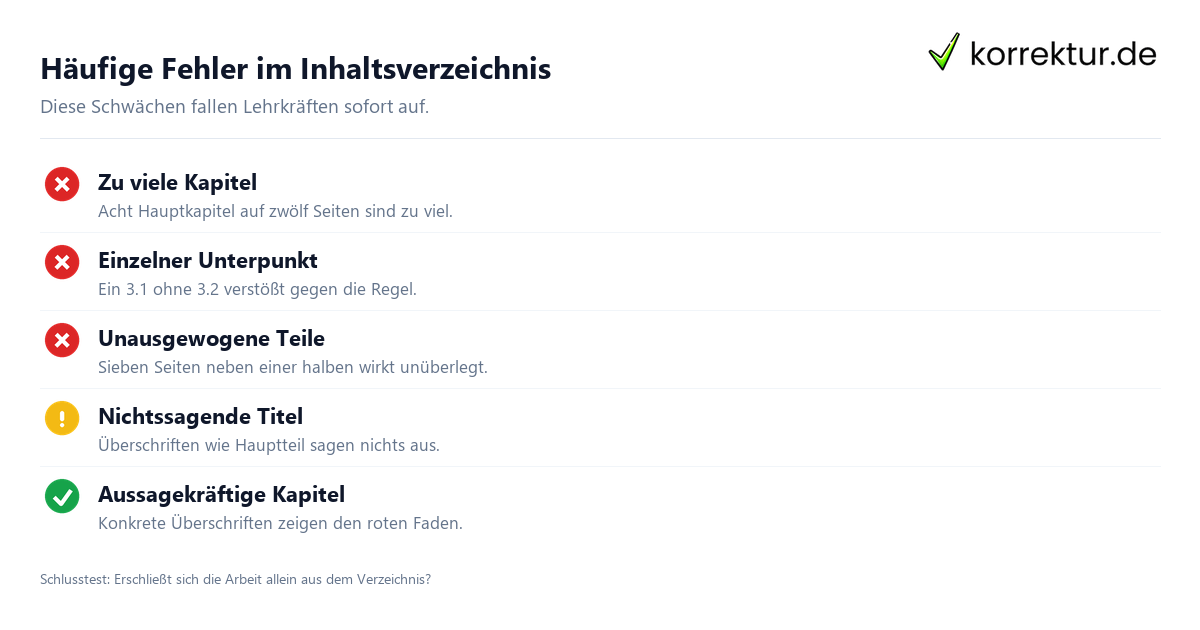Click the yellow exclamation warning icon
Image resolution: width=1200 pixels, height=630 pixels.
click(x=62, y=418)
